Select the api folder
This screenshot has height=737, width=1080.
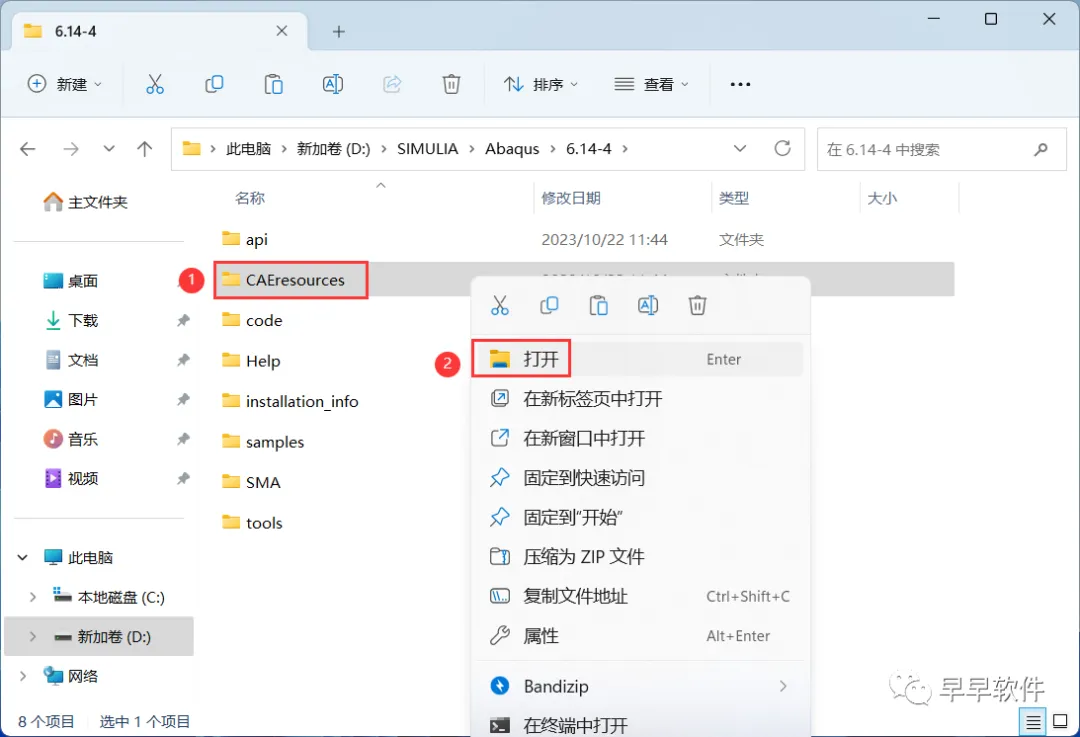pyautogui.click(x=245, y=240)
